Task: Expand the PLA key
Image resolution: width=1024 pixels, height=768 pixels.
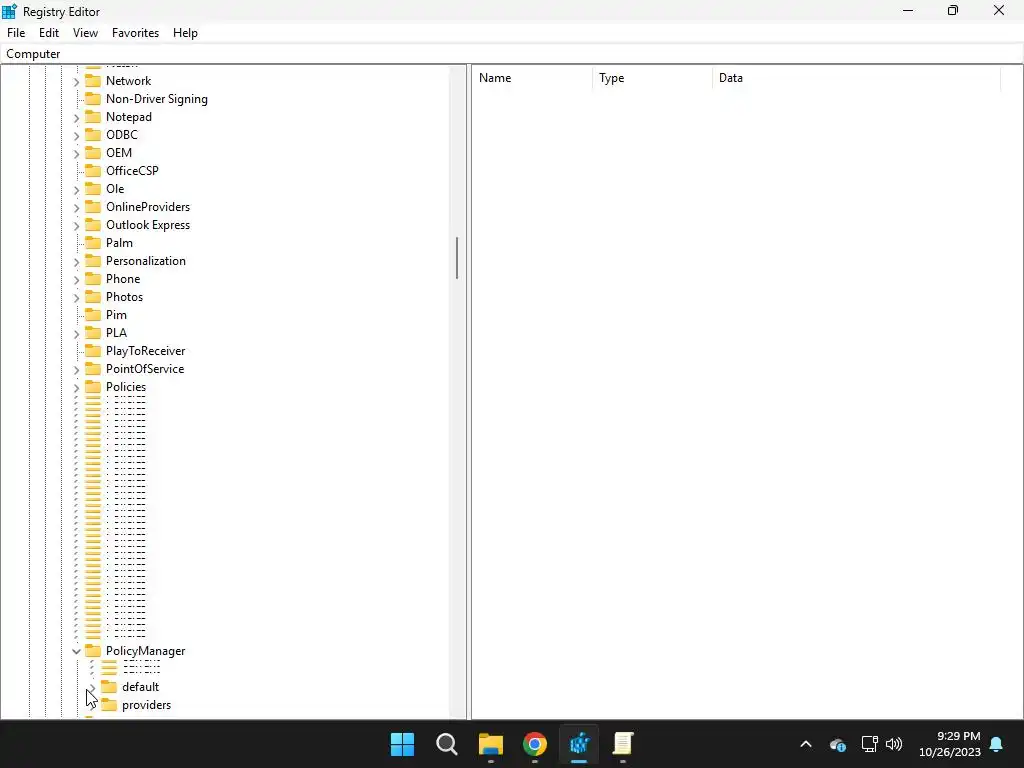Action: click(x=76, y=333)
